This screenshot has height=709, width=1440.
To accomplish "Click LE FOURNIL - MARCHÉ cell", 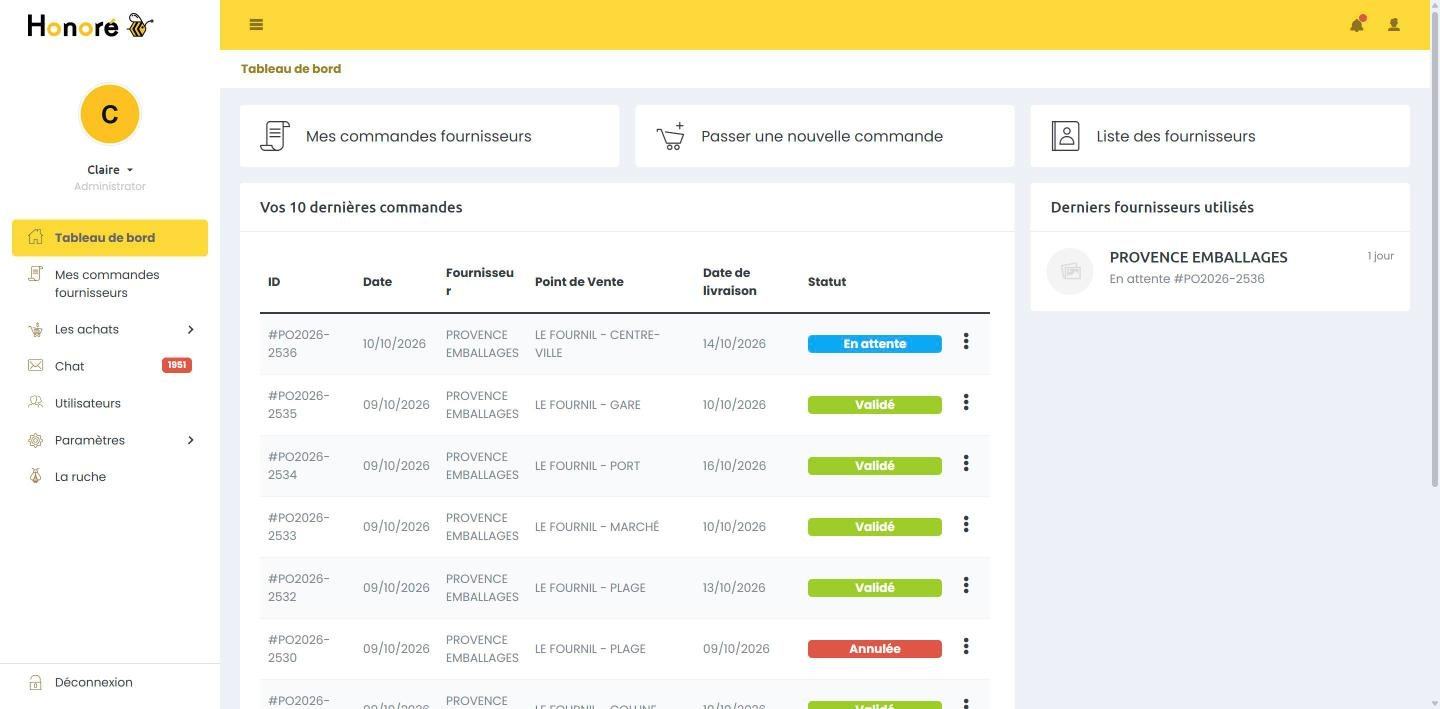I will [x=597, y=527].
